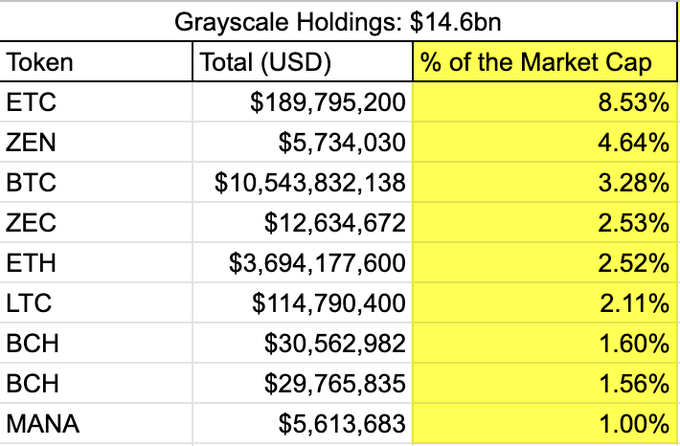Select the $3,694,177,600 total cell
Viewport: 680px width, 446px height.
pyautogui.click(x=302, y=263)
